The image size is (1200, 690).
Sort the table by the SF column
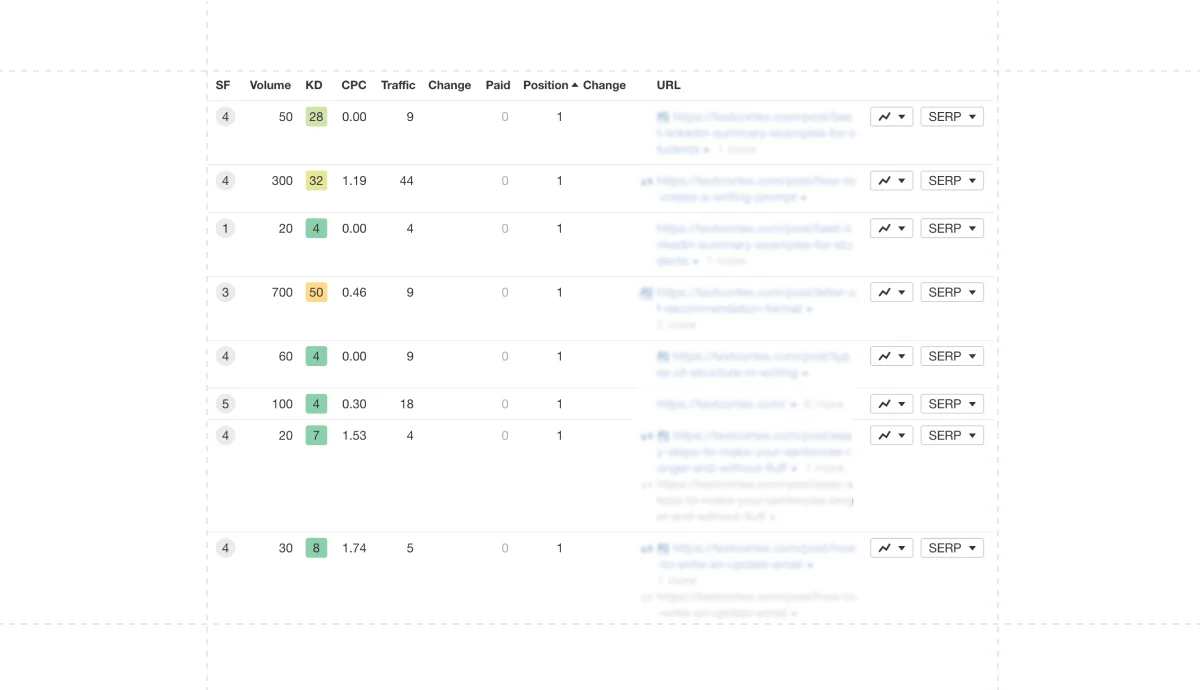[x=223, y=86]
